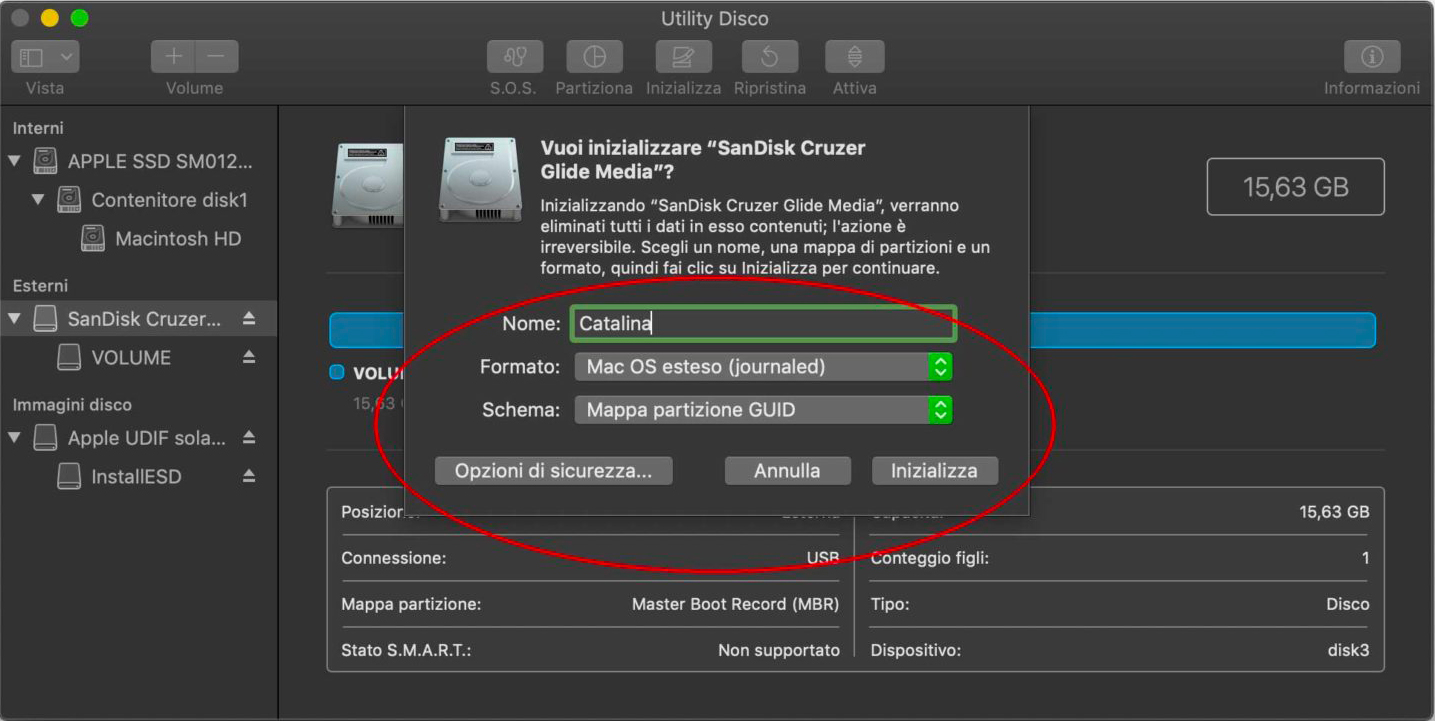Click the Apple UDIF sidebar disk icon
Viewport: 1435px width, 721px height.
45,438
